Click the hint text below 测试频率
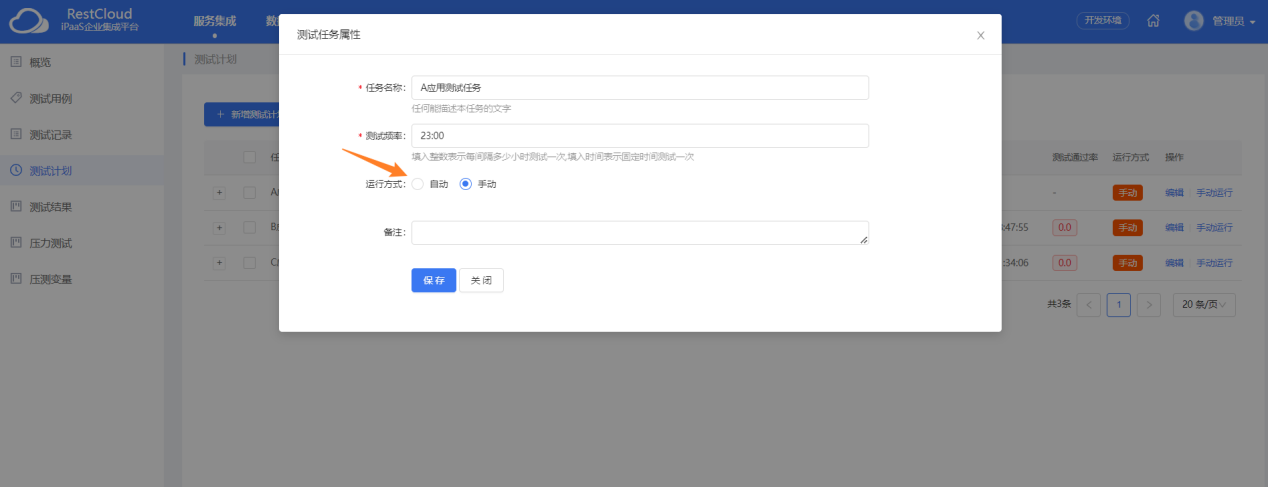 point(553,157)
